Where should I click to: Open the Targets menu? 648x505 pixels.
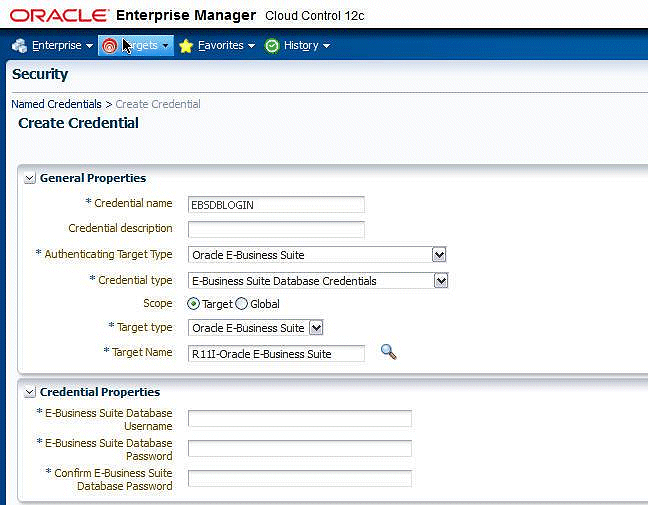click(x=136, y=45)
